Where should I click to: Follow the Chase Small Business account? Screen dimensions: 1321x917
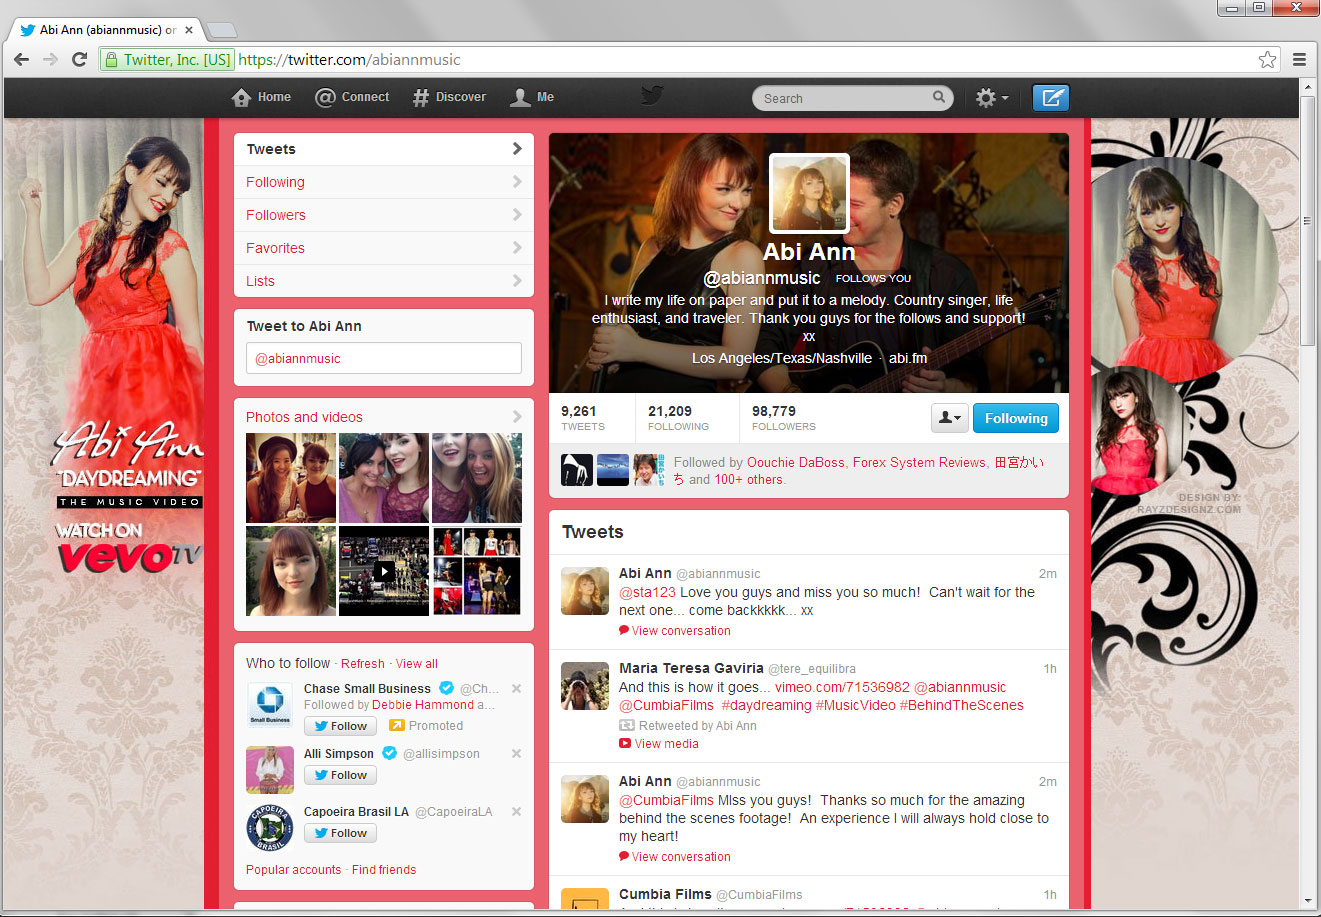[x=340, y=726]
